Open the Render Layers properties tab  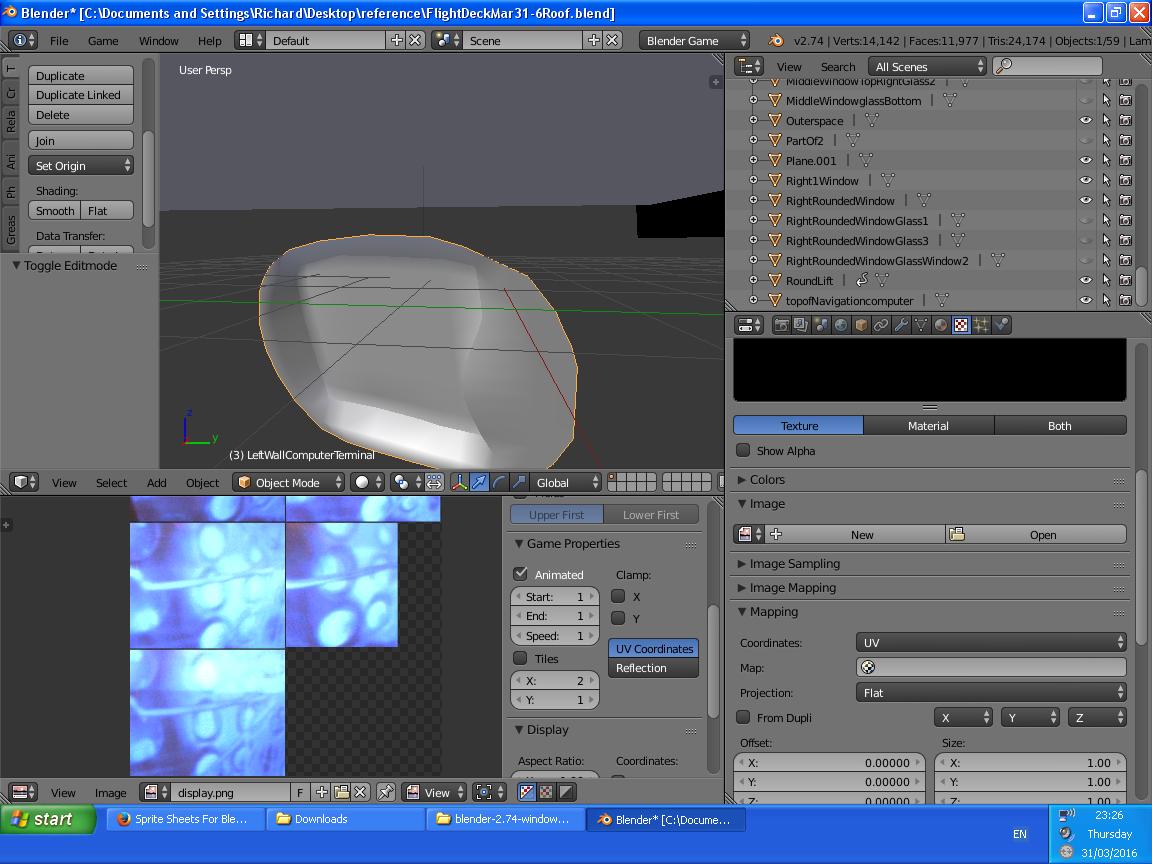pyautogui.click(x=801, y=325)
